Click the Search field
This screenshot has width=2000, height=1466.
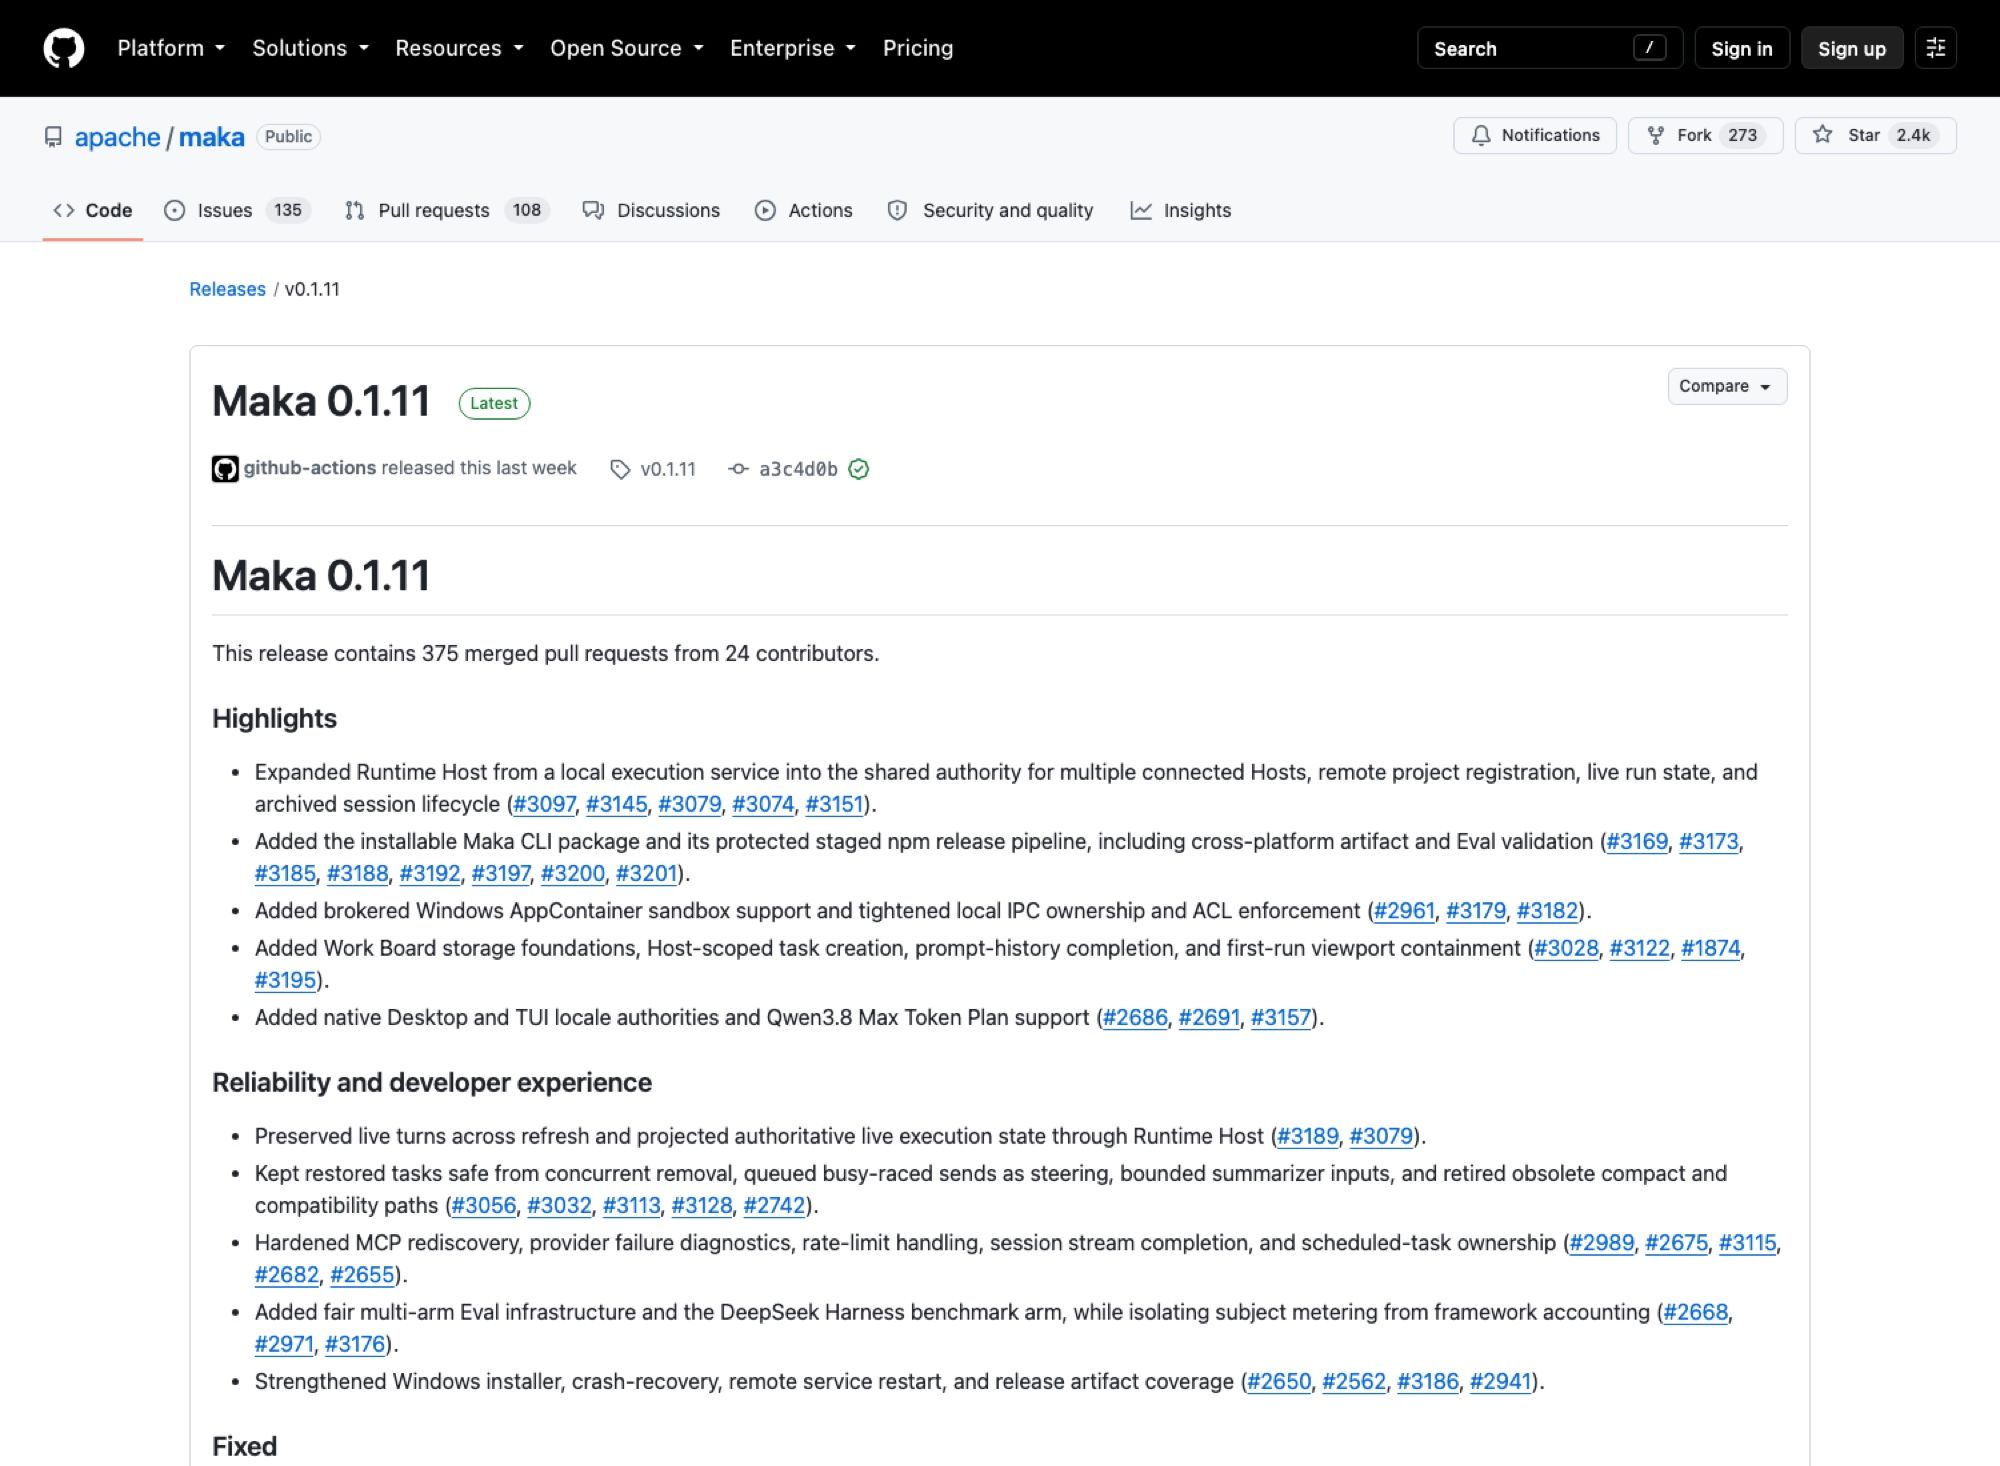(x=1550, y=48)
